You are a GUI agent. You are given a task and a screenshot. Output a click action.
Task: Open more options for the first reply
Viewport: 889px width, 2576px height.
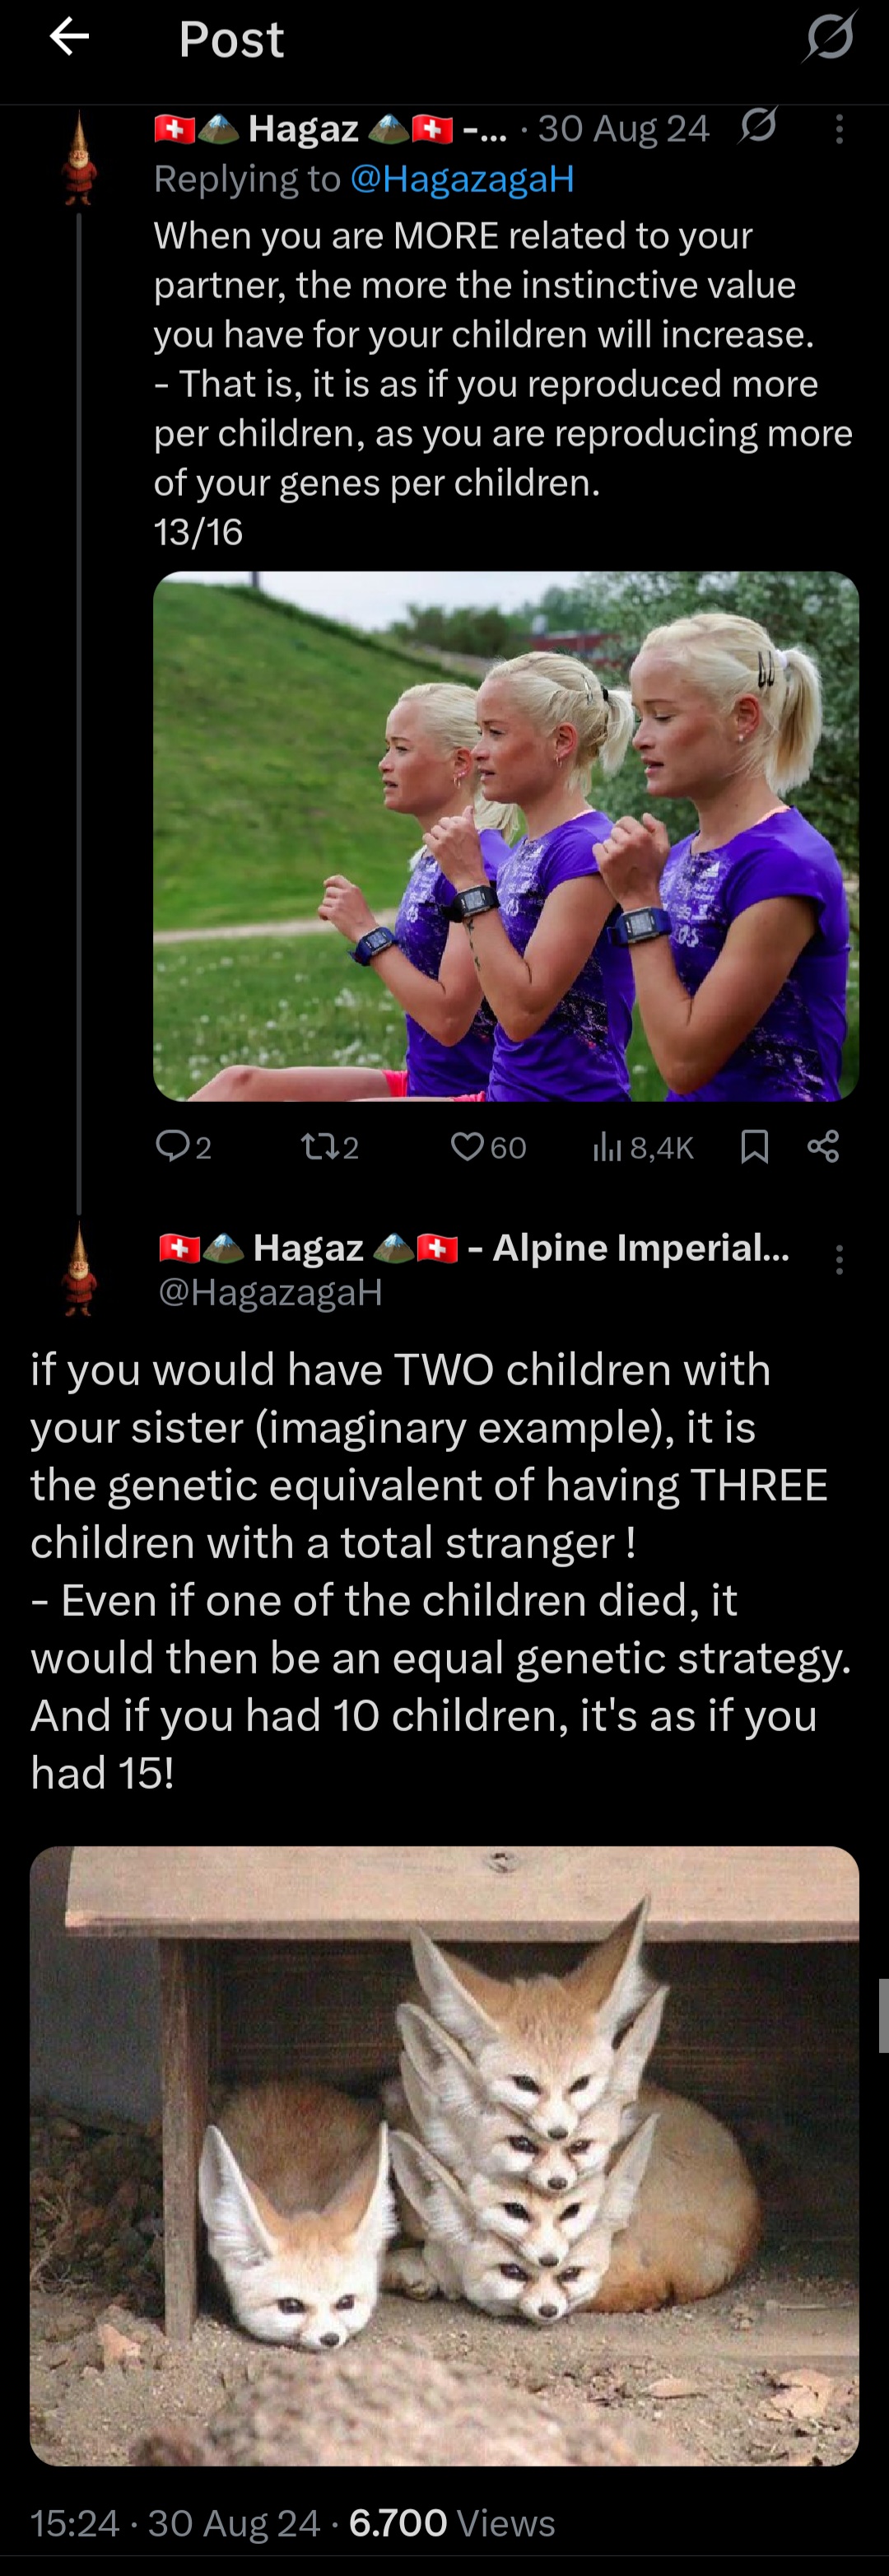tap(839, 129)
